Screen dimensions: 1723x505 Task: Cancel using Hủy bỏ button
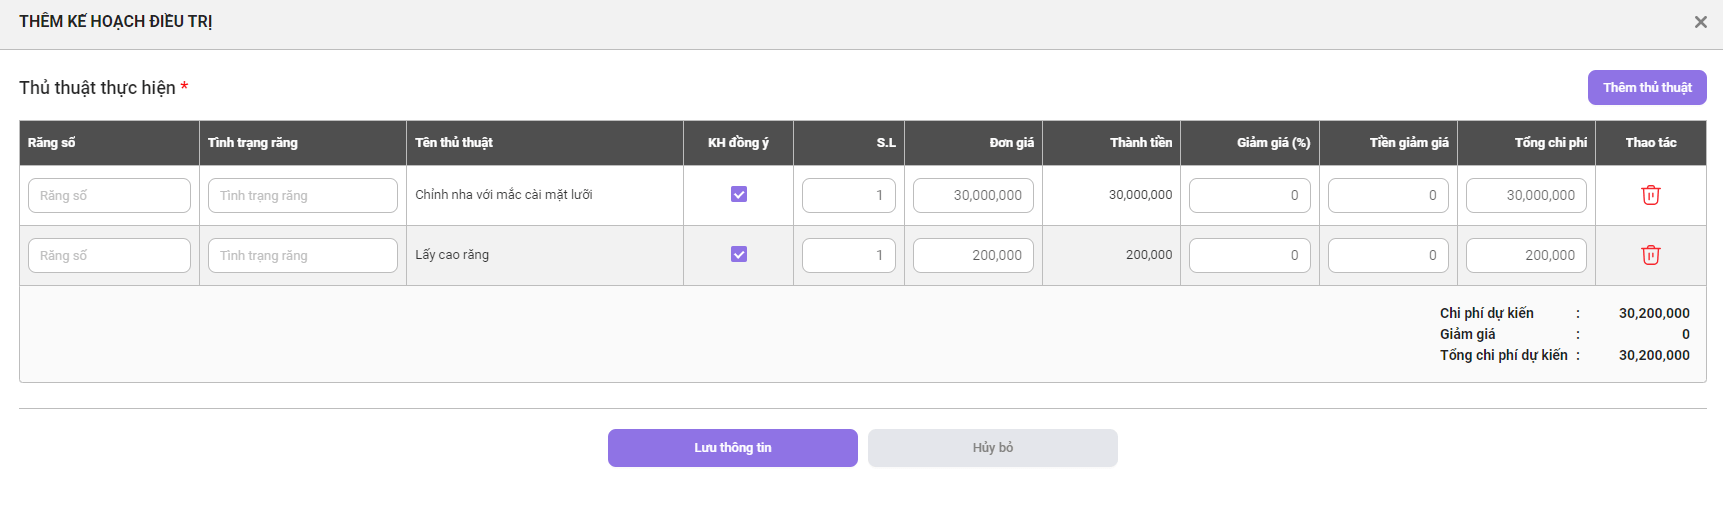993,448
